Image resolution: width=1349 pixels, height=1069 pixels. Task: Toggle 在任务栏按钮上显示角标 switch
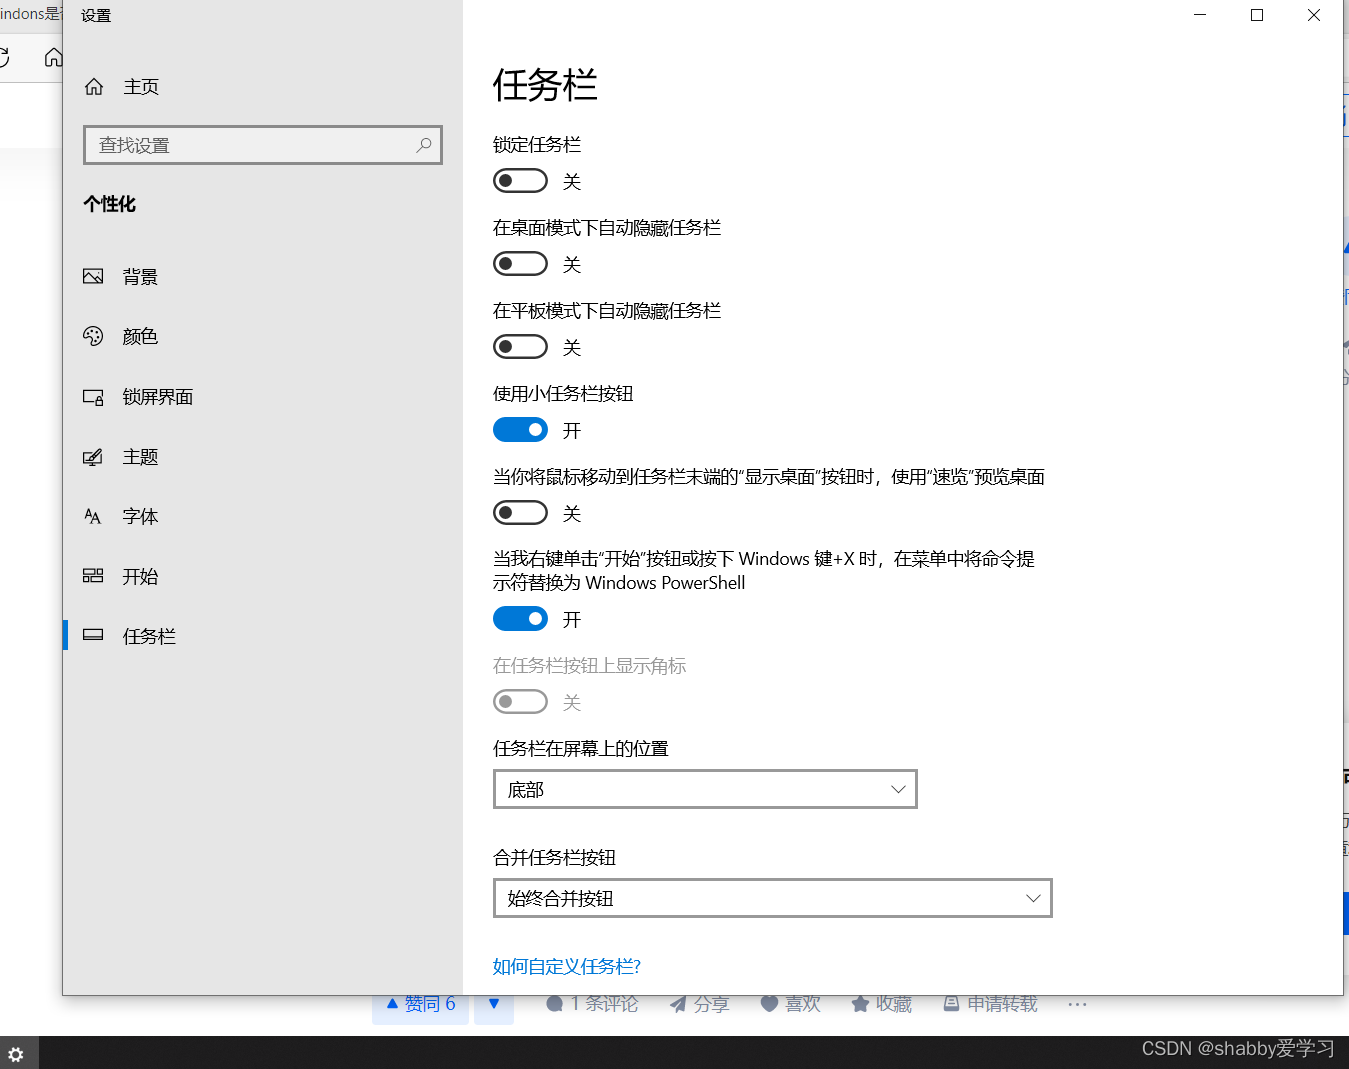point(520,702)
